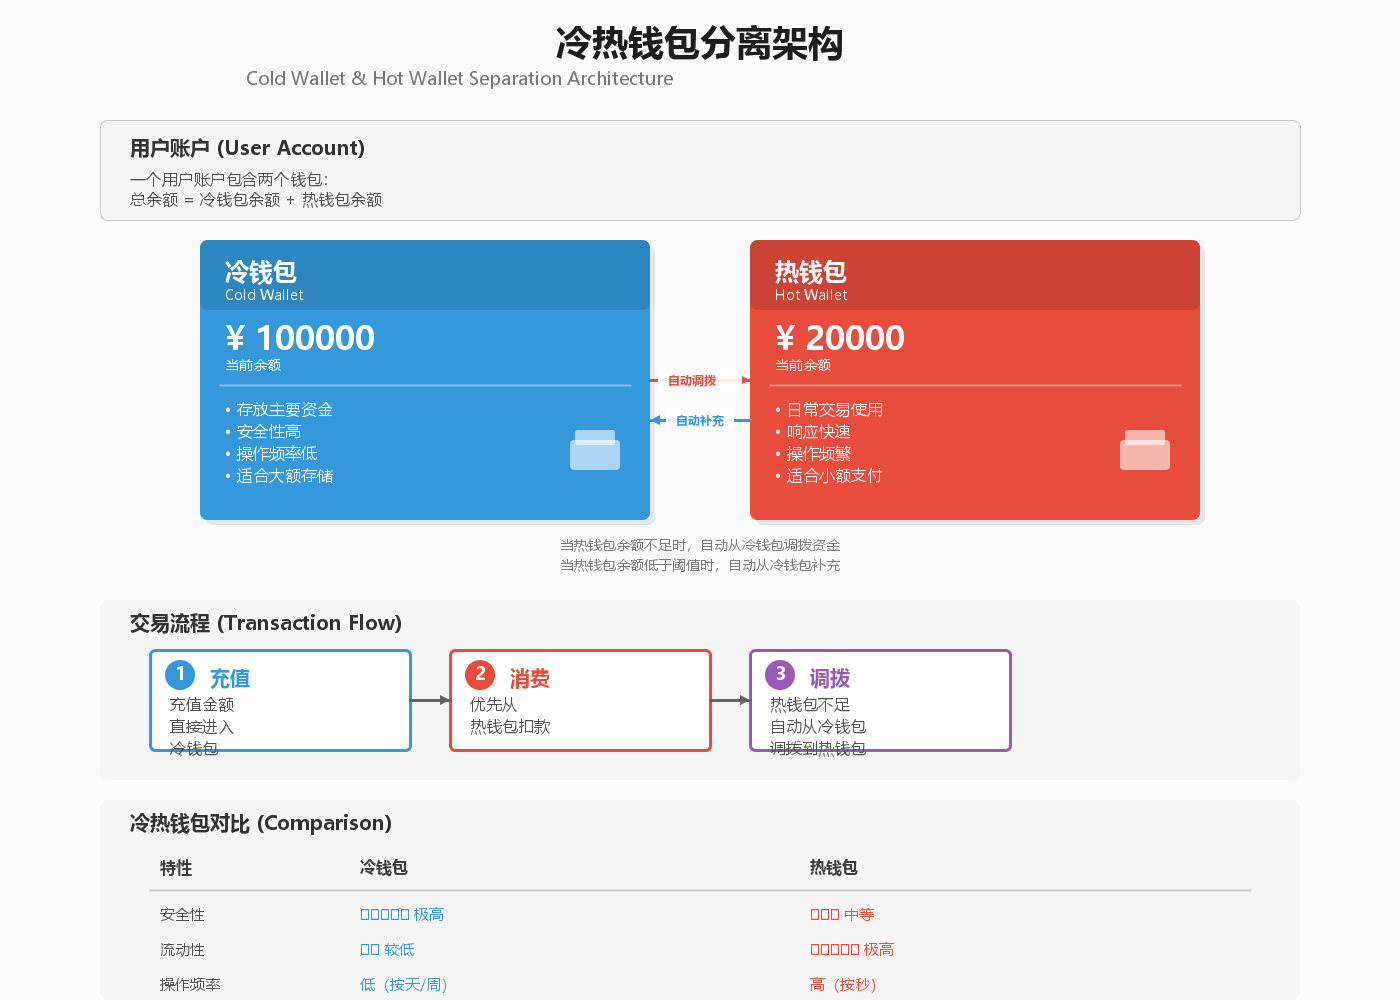Open the 调拨 step box
Screen dimensions: 1400x1000
coord(880,700)
